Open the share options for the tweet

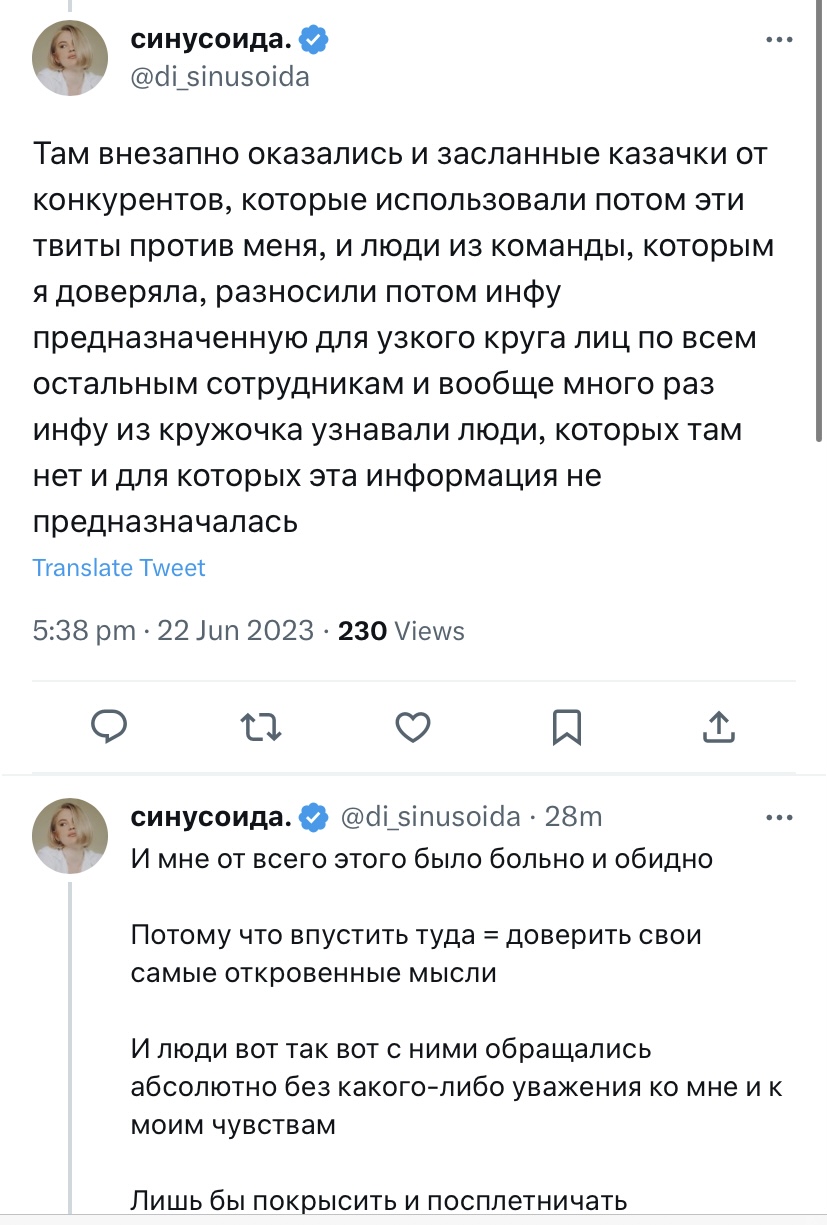718,727
